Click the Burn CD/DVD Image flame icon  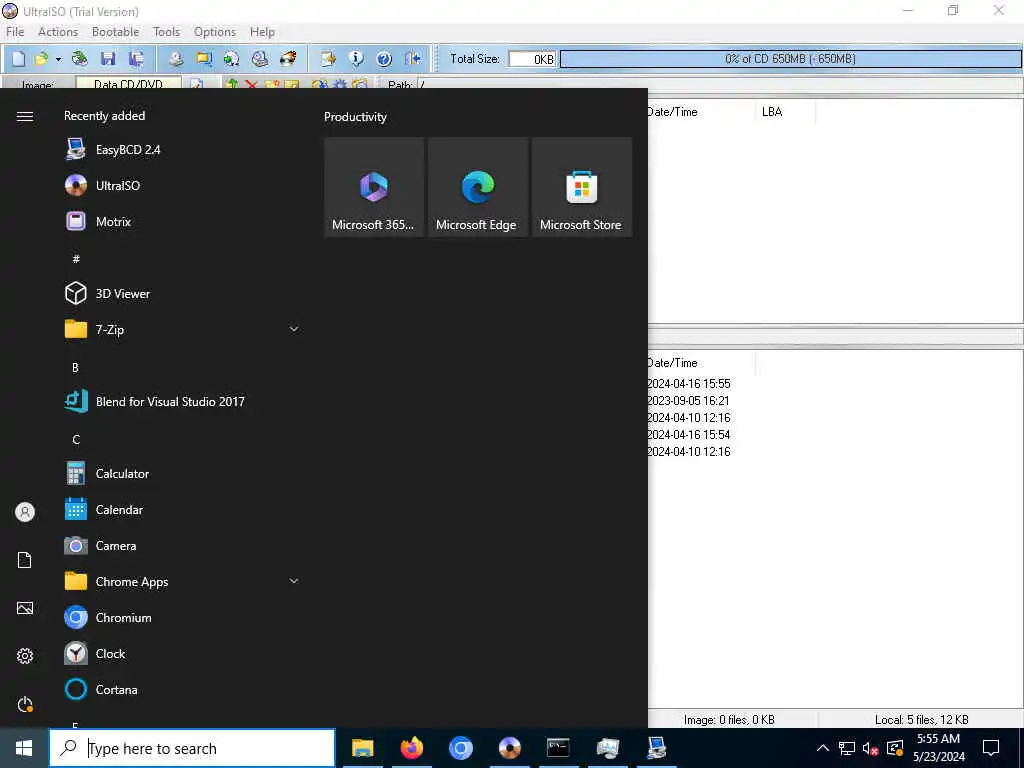288,59
